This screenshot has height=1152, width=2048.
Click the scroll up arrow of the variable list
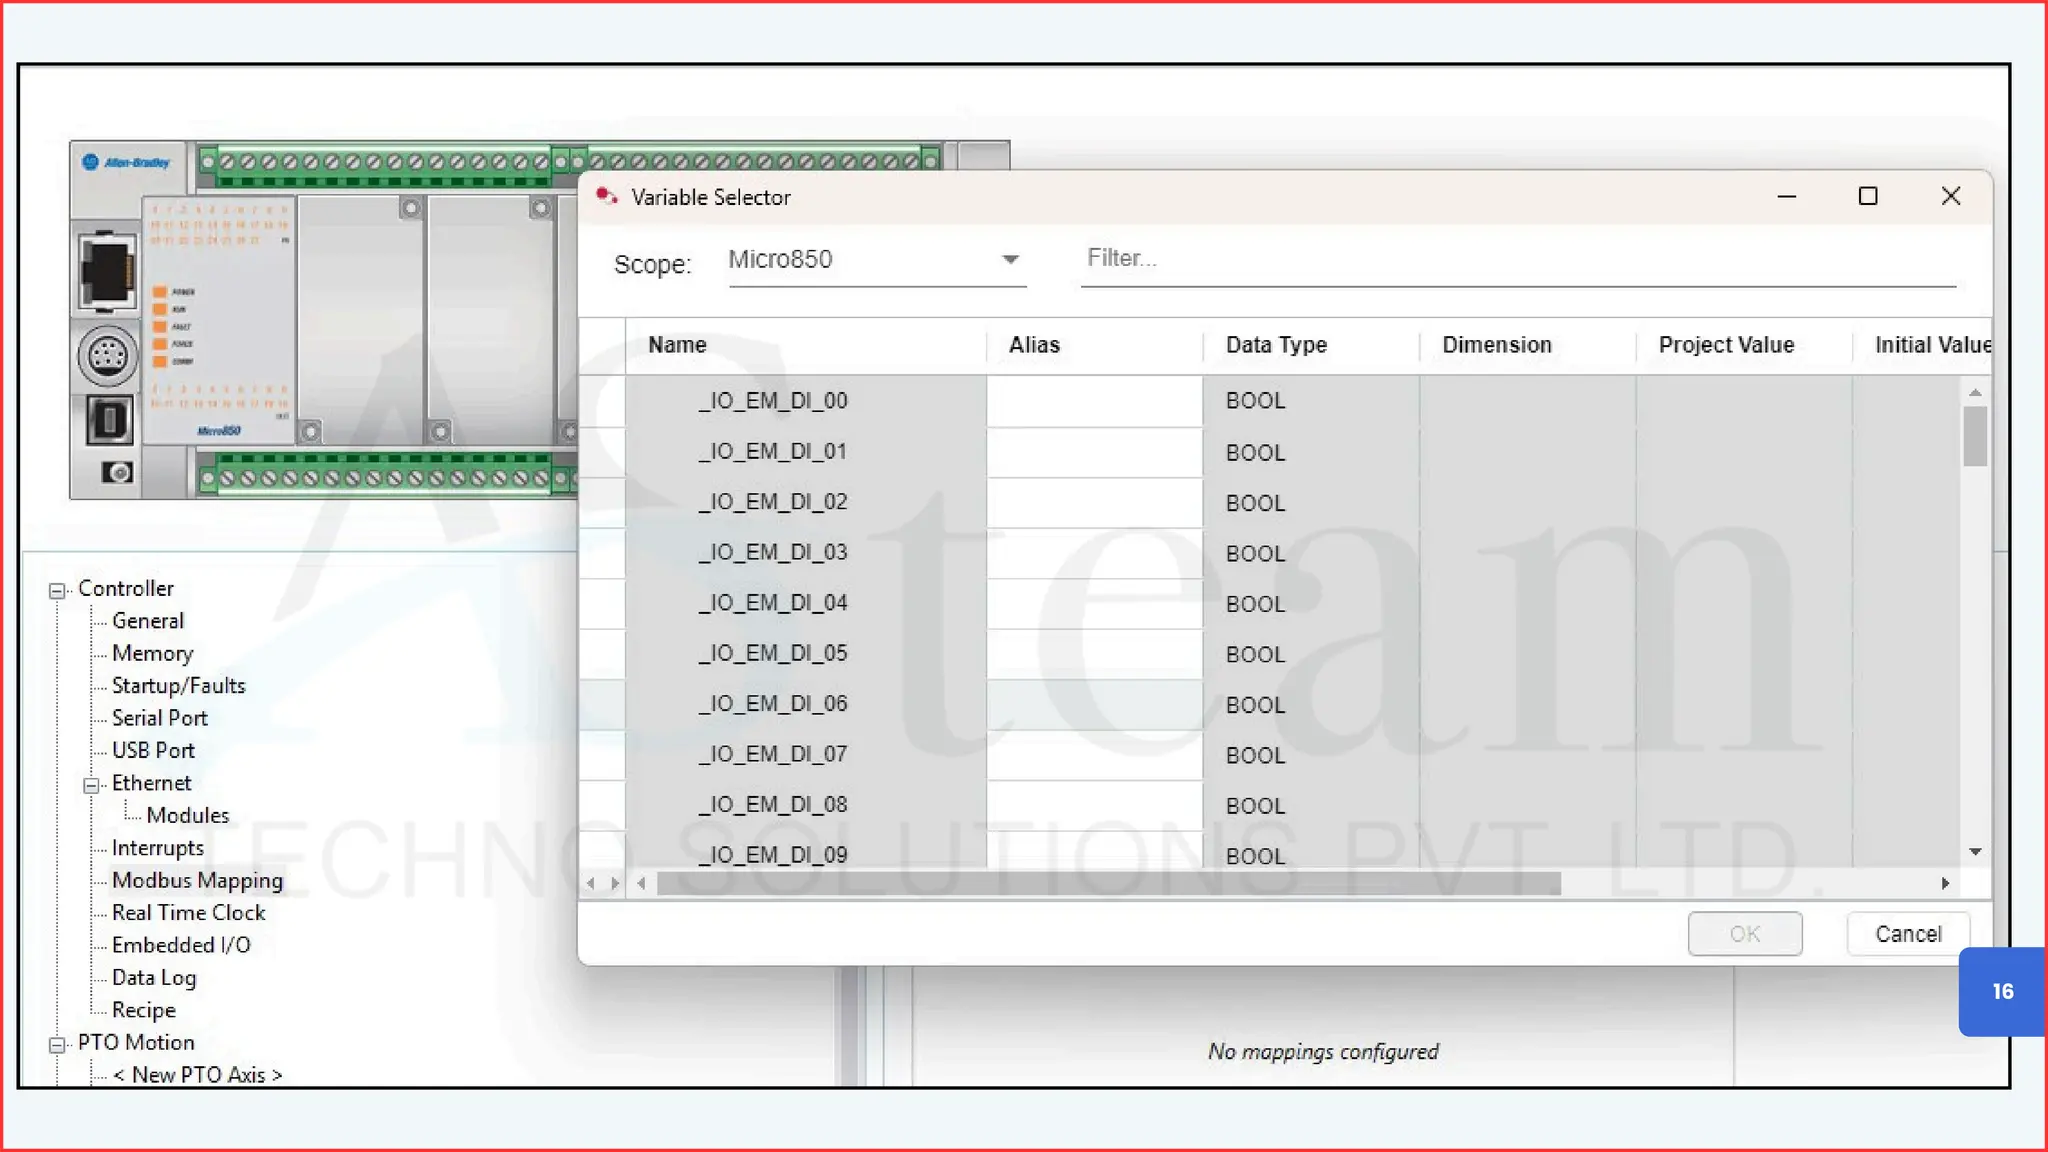pyautogui.click(x=1975, y=393)
